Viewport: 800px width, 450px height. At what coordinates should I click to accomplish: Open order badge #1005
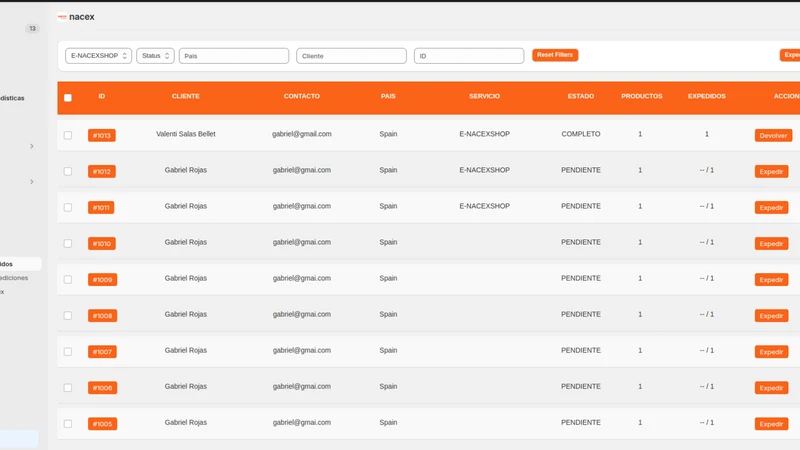pos(102,424)
